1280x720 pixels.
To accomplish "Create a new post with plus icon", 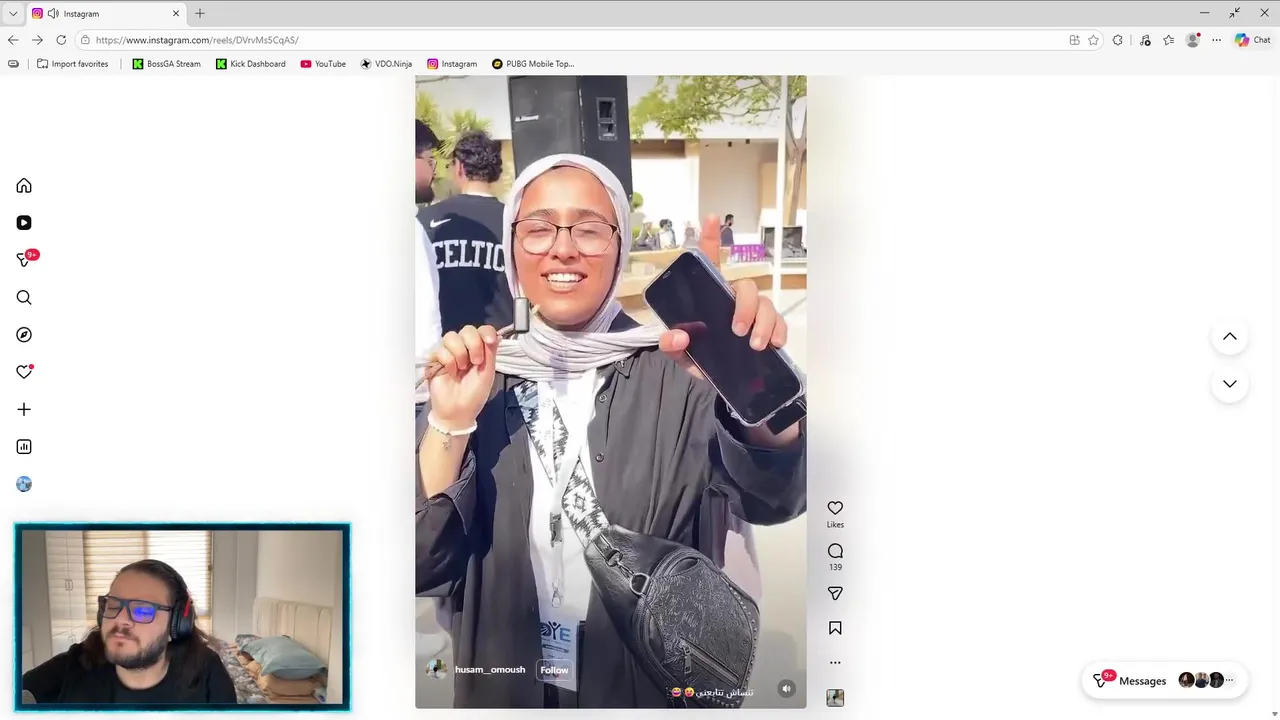I will tap(24, 409).
